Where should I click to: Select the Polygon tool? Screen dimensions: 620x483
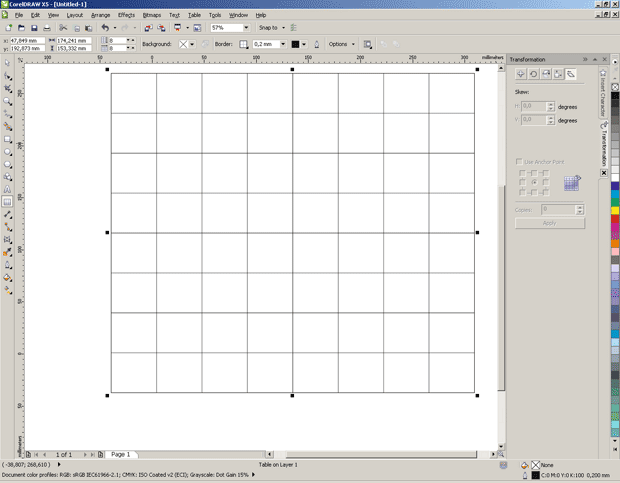click(7, 164)
